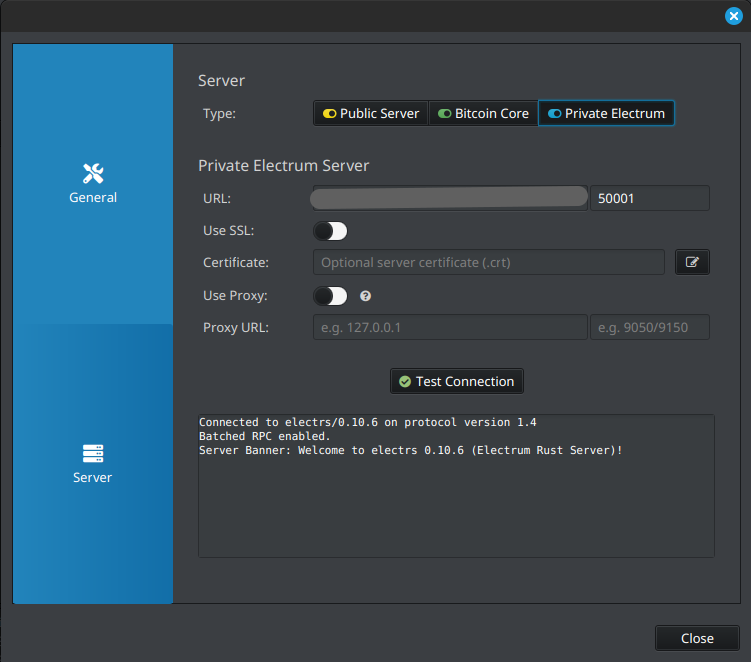Image resolution: width=751 pixels, height=662 pixels.
Task: Click the "Server" heading above the Type row
Action: 221,80
